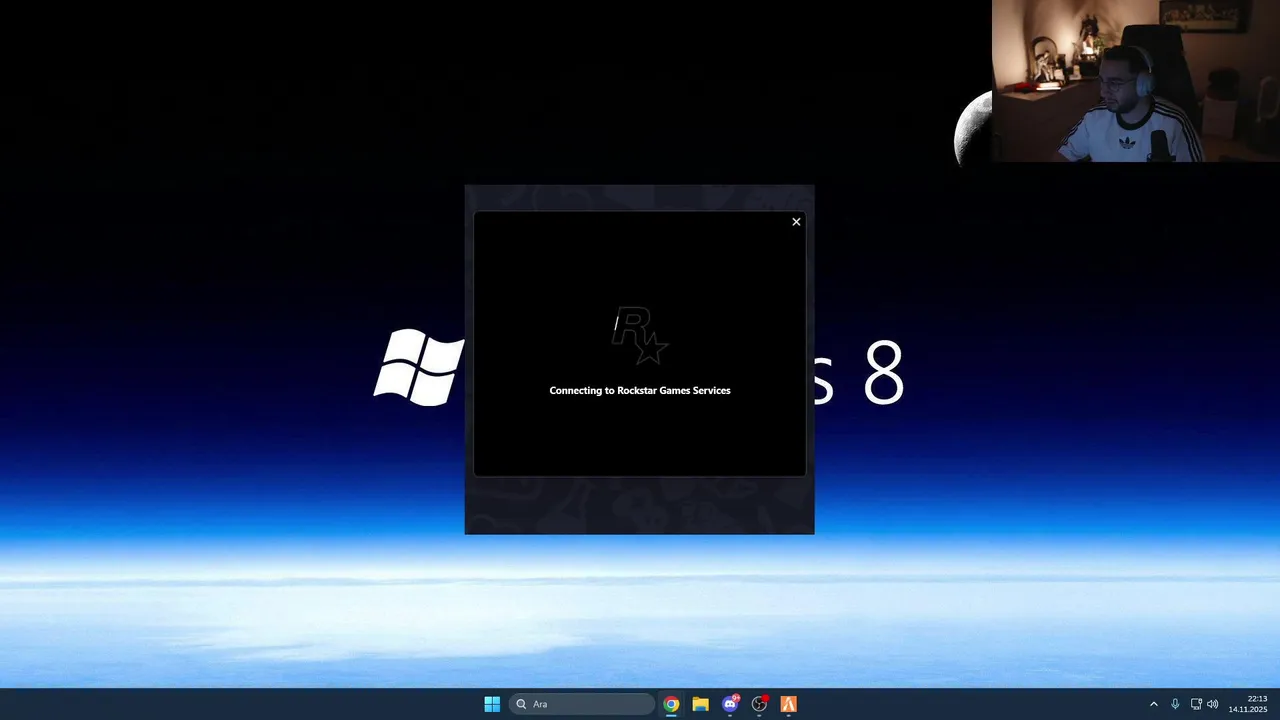The width and height of the screenshot is (1280, 720).
Task: Open Discord from the taskbar
Action: [730, 704]
